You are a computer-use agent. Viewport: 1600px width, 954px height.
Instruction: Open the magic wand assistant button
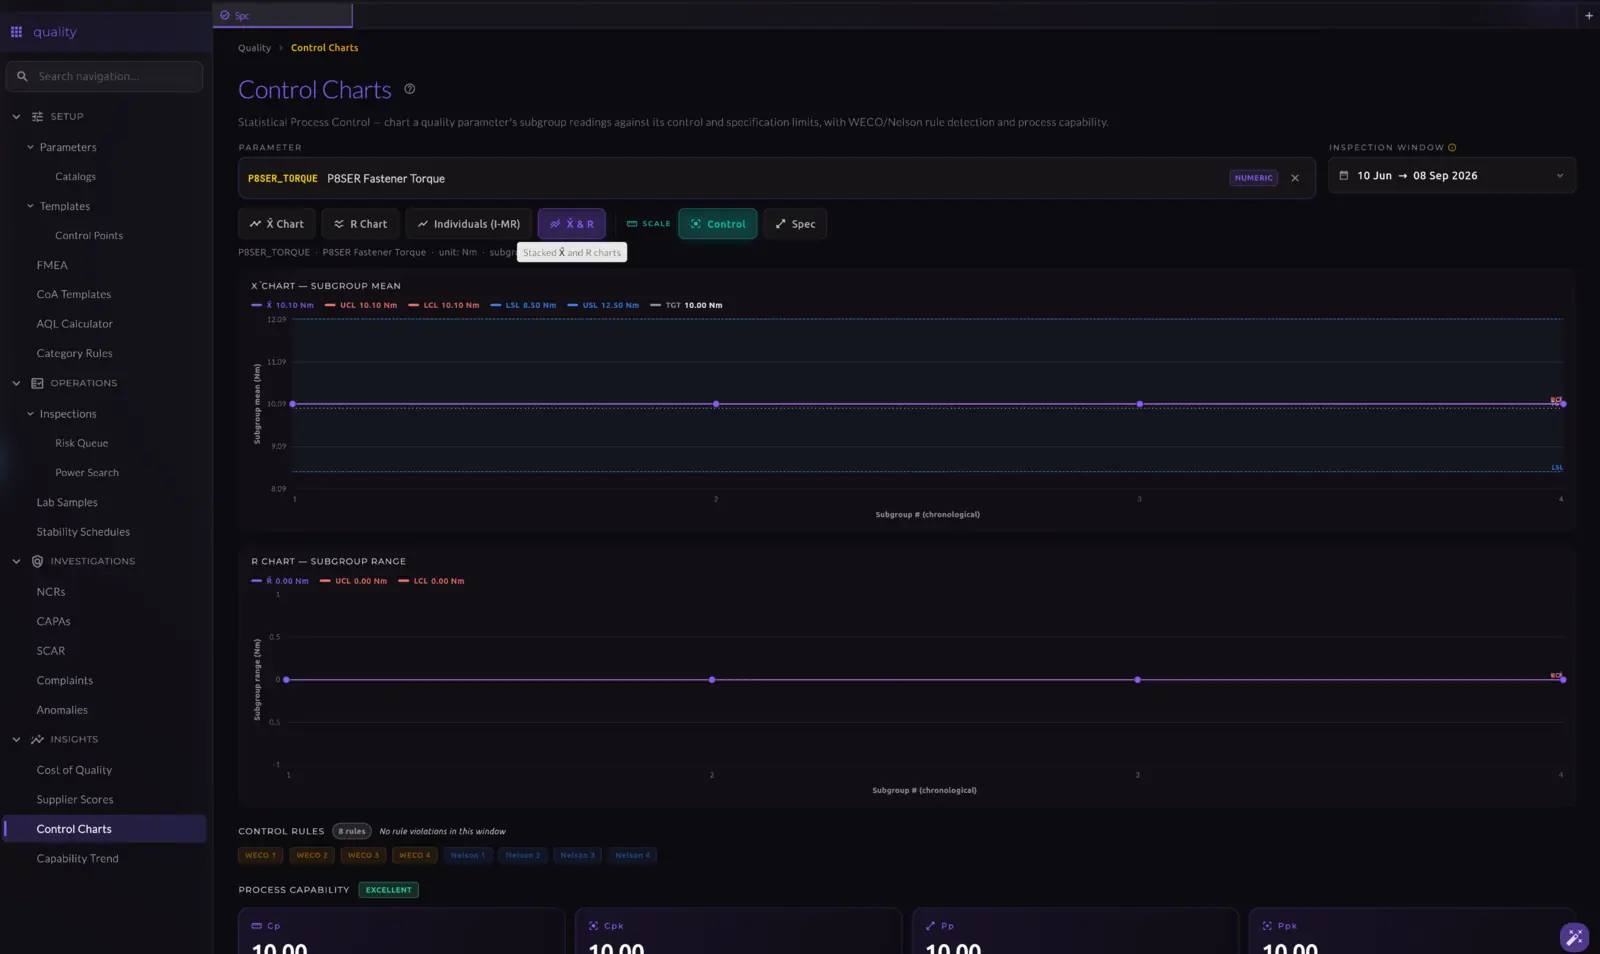click(x=1574, y=937)
